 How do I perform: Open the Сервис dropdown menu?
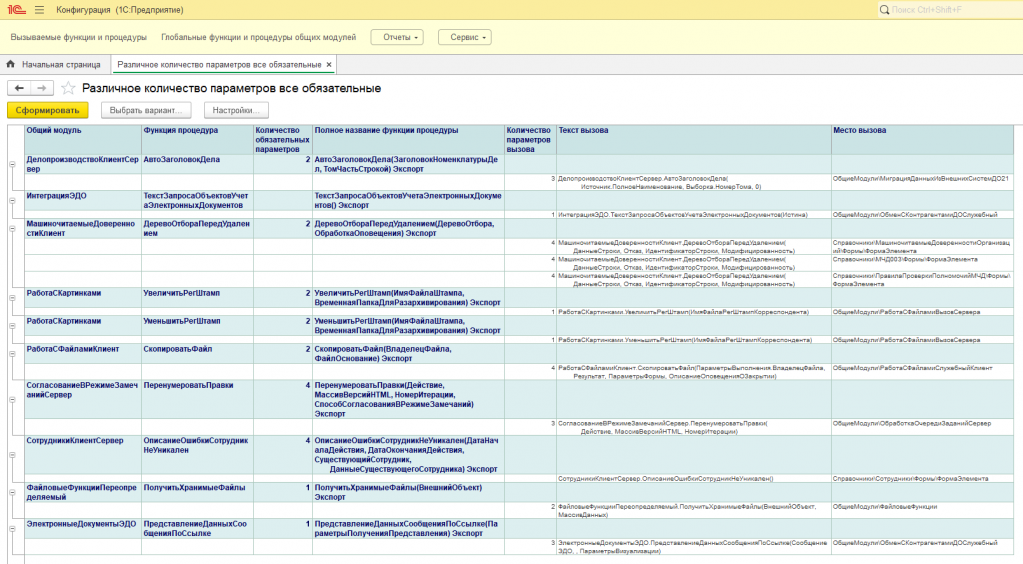click(x=464, y=37)
